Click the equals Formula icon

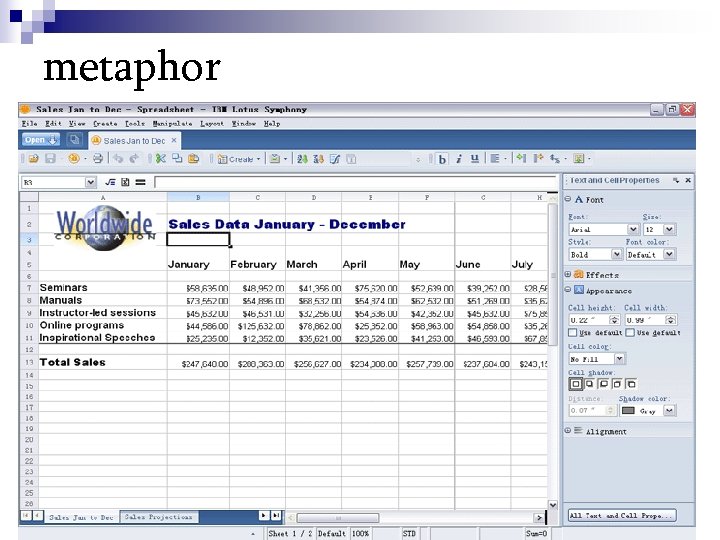point(141,182)
